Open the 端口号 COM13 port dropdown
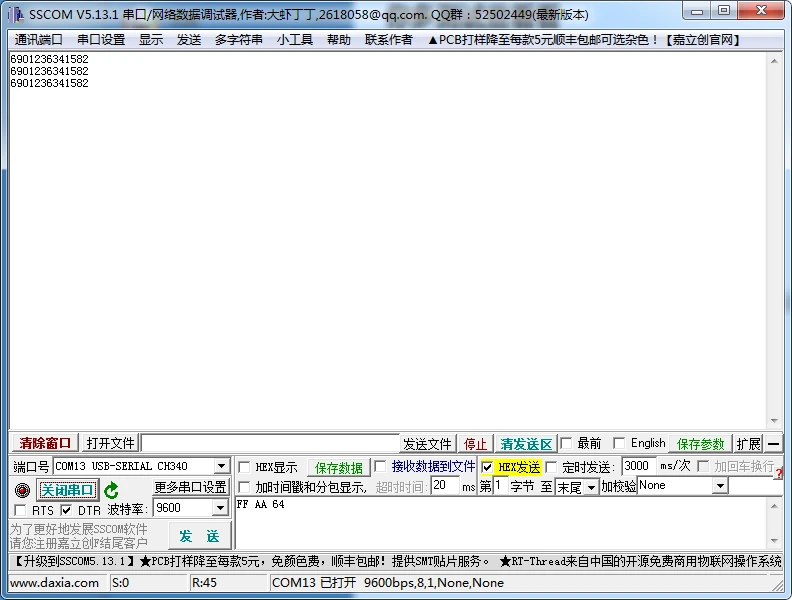792x600 pixels. [x=221, y=466]
